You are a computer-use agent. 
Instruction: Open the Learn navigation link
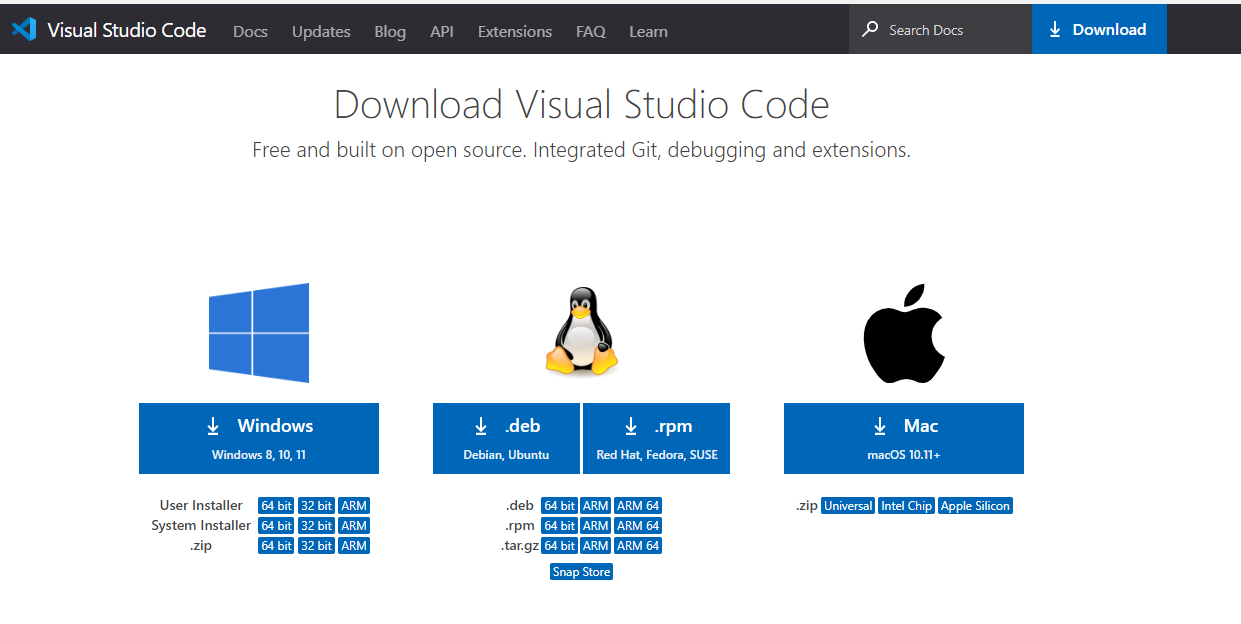coord(648,31)
